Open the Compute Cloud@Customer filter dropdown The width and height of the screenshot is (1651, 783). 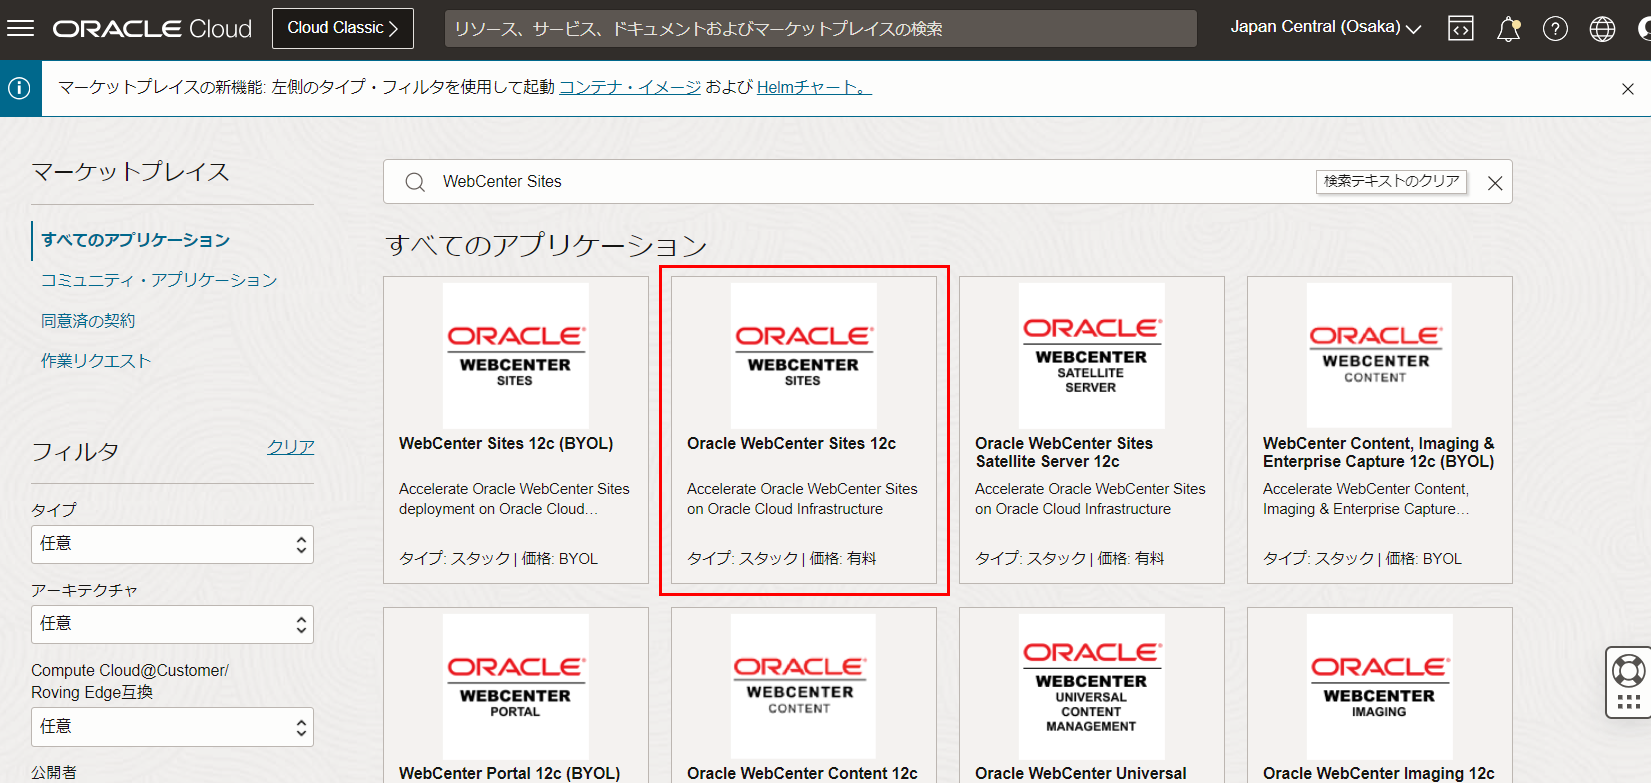(x=172, y=727)
